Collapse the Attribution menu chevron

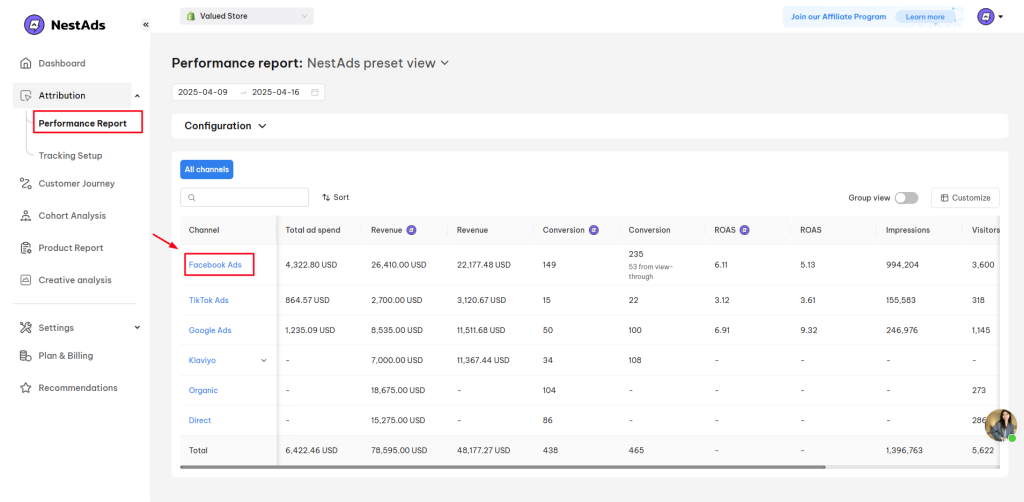(137, 96)
